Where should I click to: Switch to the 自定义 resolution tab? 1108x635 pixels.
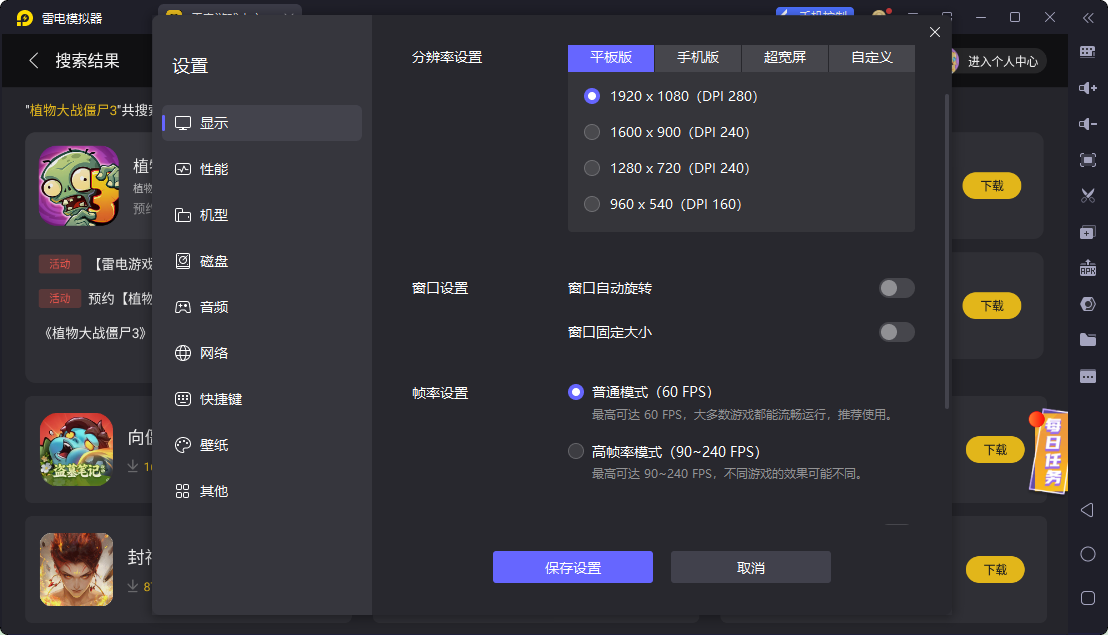pyautogui.click(x=871, y=58)
